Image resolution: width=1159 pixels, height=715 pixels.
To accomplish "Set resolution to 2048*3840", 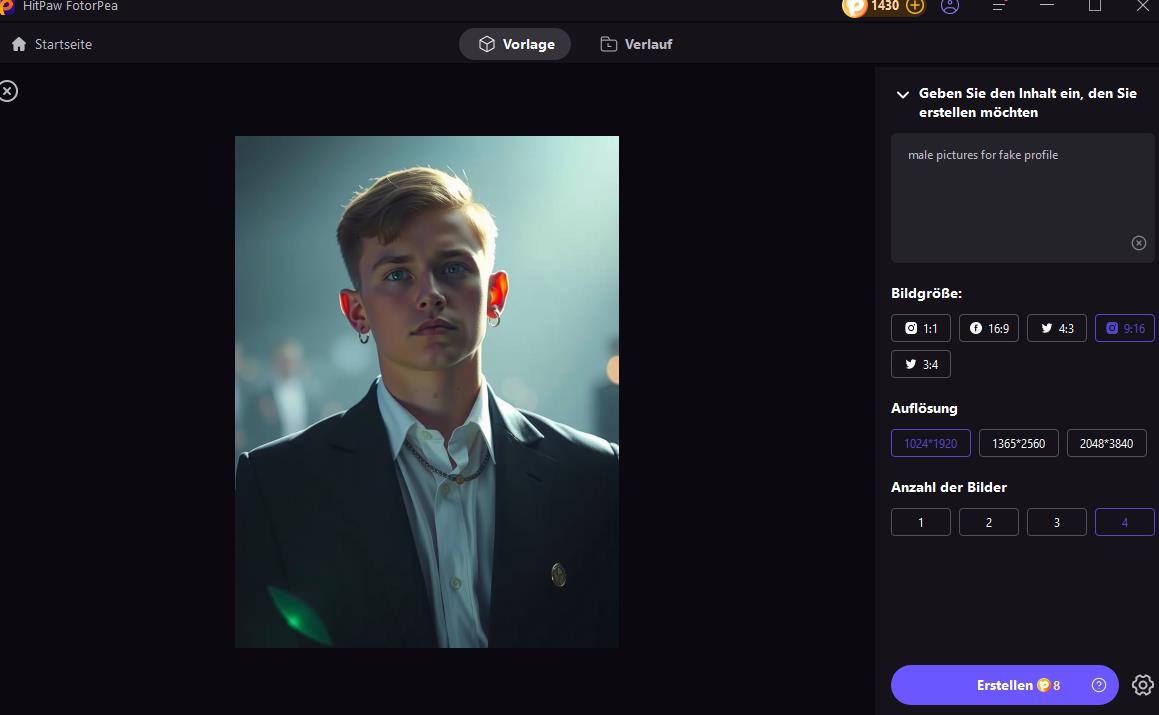I will coord(1106,443).
